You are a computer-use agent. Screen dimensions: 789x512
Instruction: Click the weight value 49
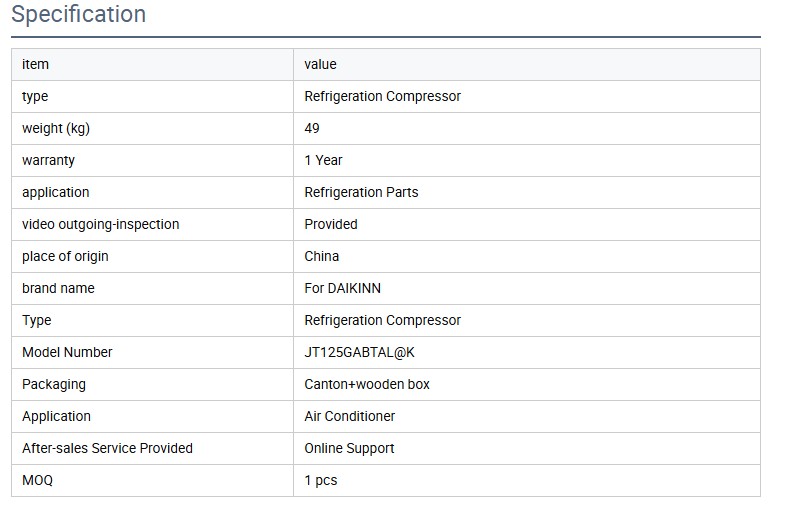point(312,128)
